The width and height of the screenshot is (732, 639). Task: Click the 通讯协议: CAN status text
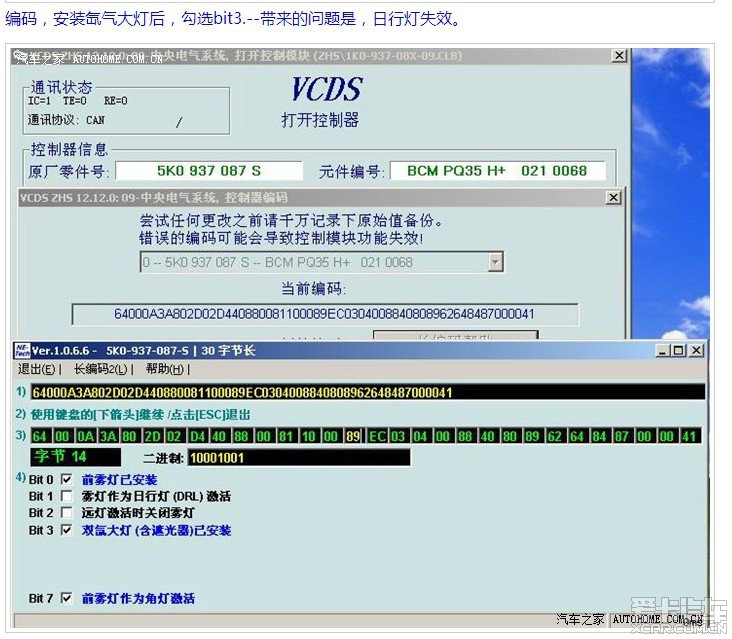tap(66, 120)
